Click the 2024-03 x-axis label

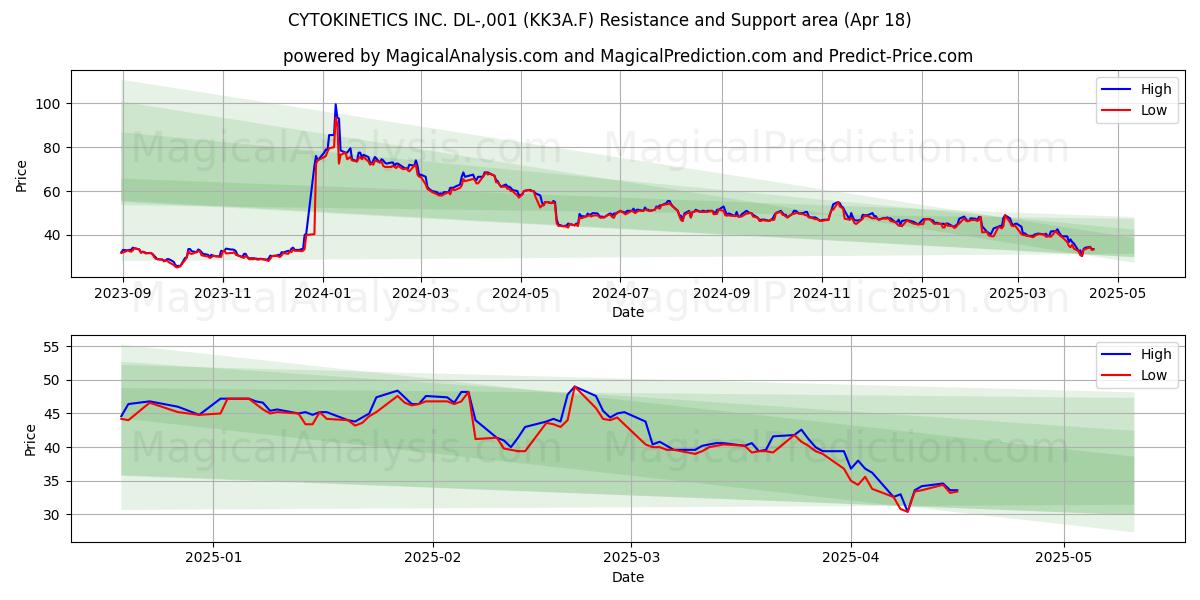point(421,294)
